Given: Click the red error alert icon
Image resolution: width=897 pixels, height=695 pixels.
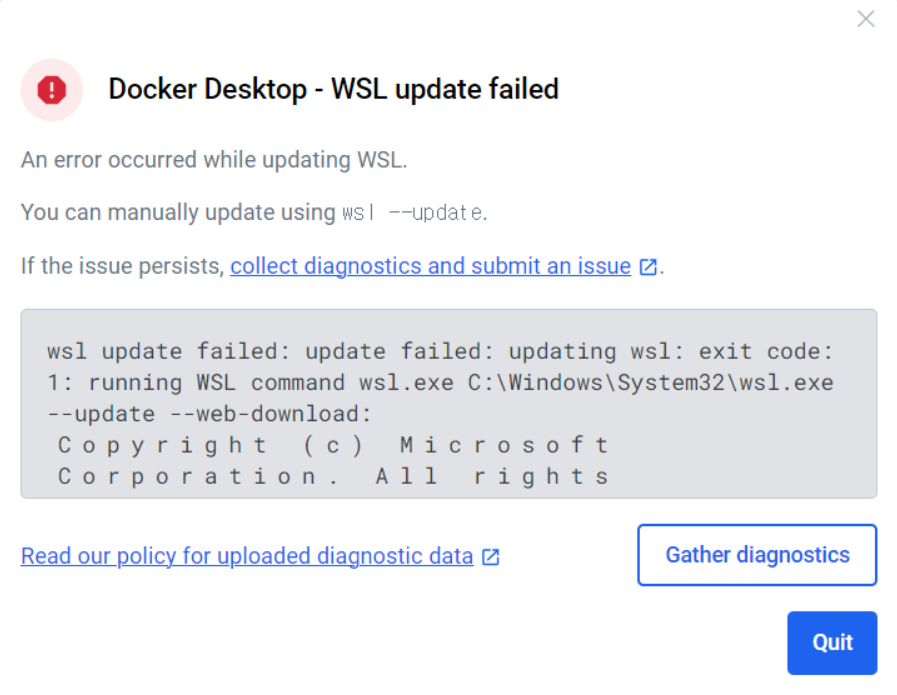Looking at the screenshot, I should click(51, 90).
